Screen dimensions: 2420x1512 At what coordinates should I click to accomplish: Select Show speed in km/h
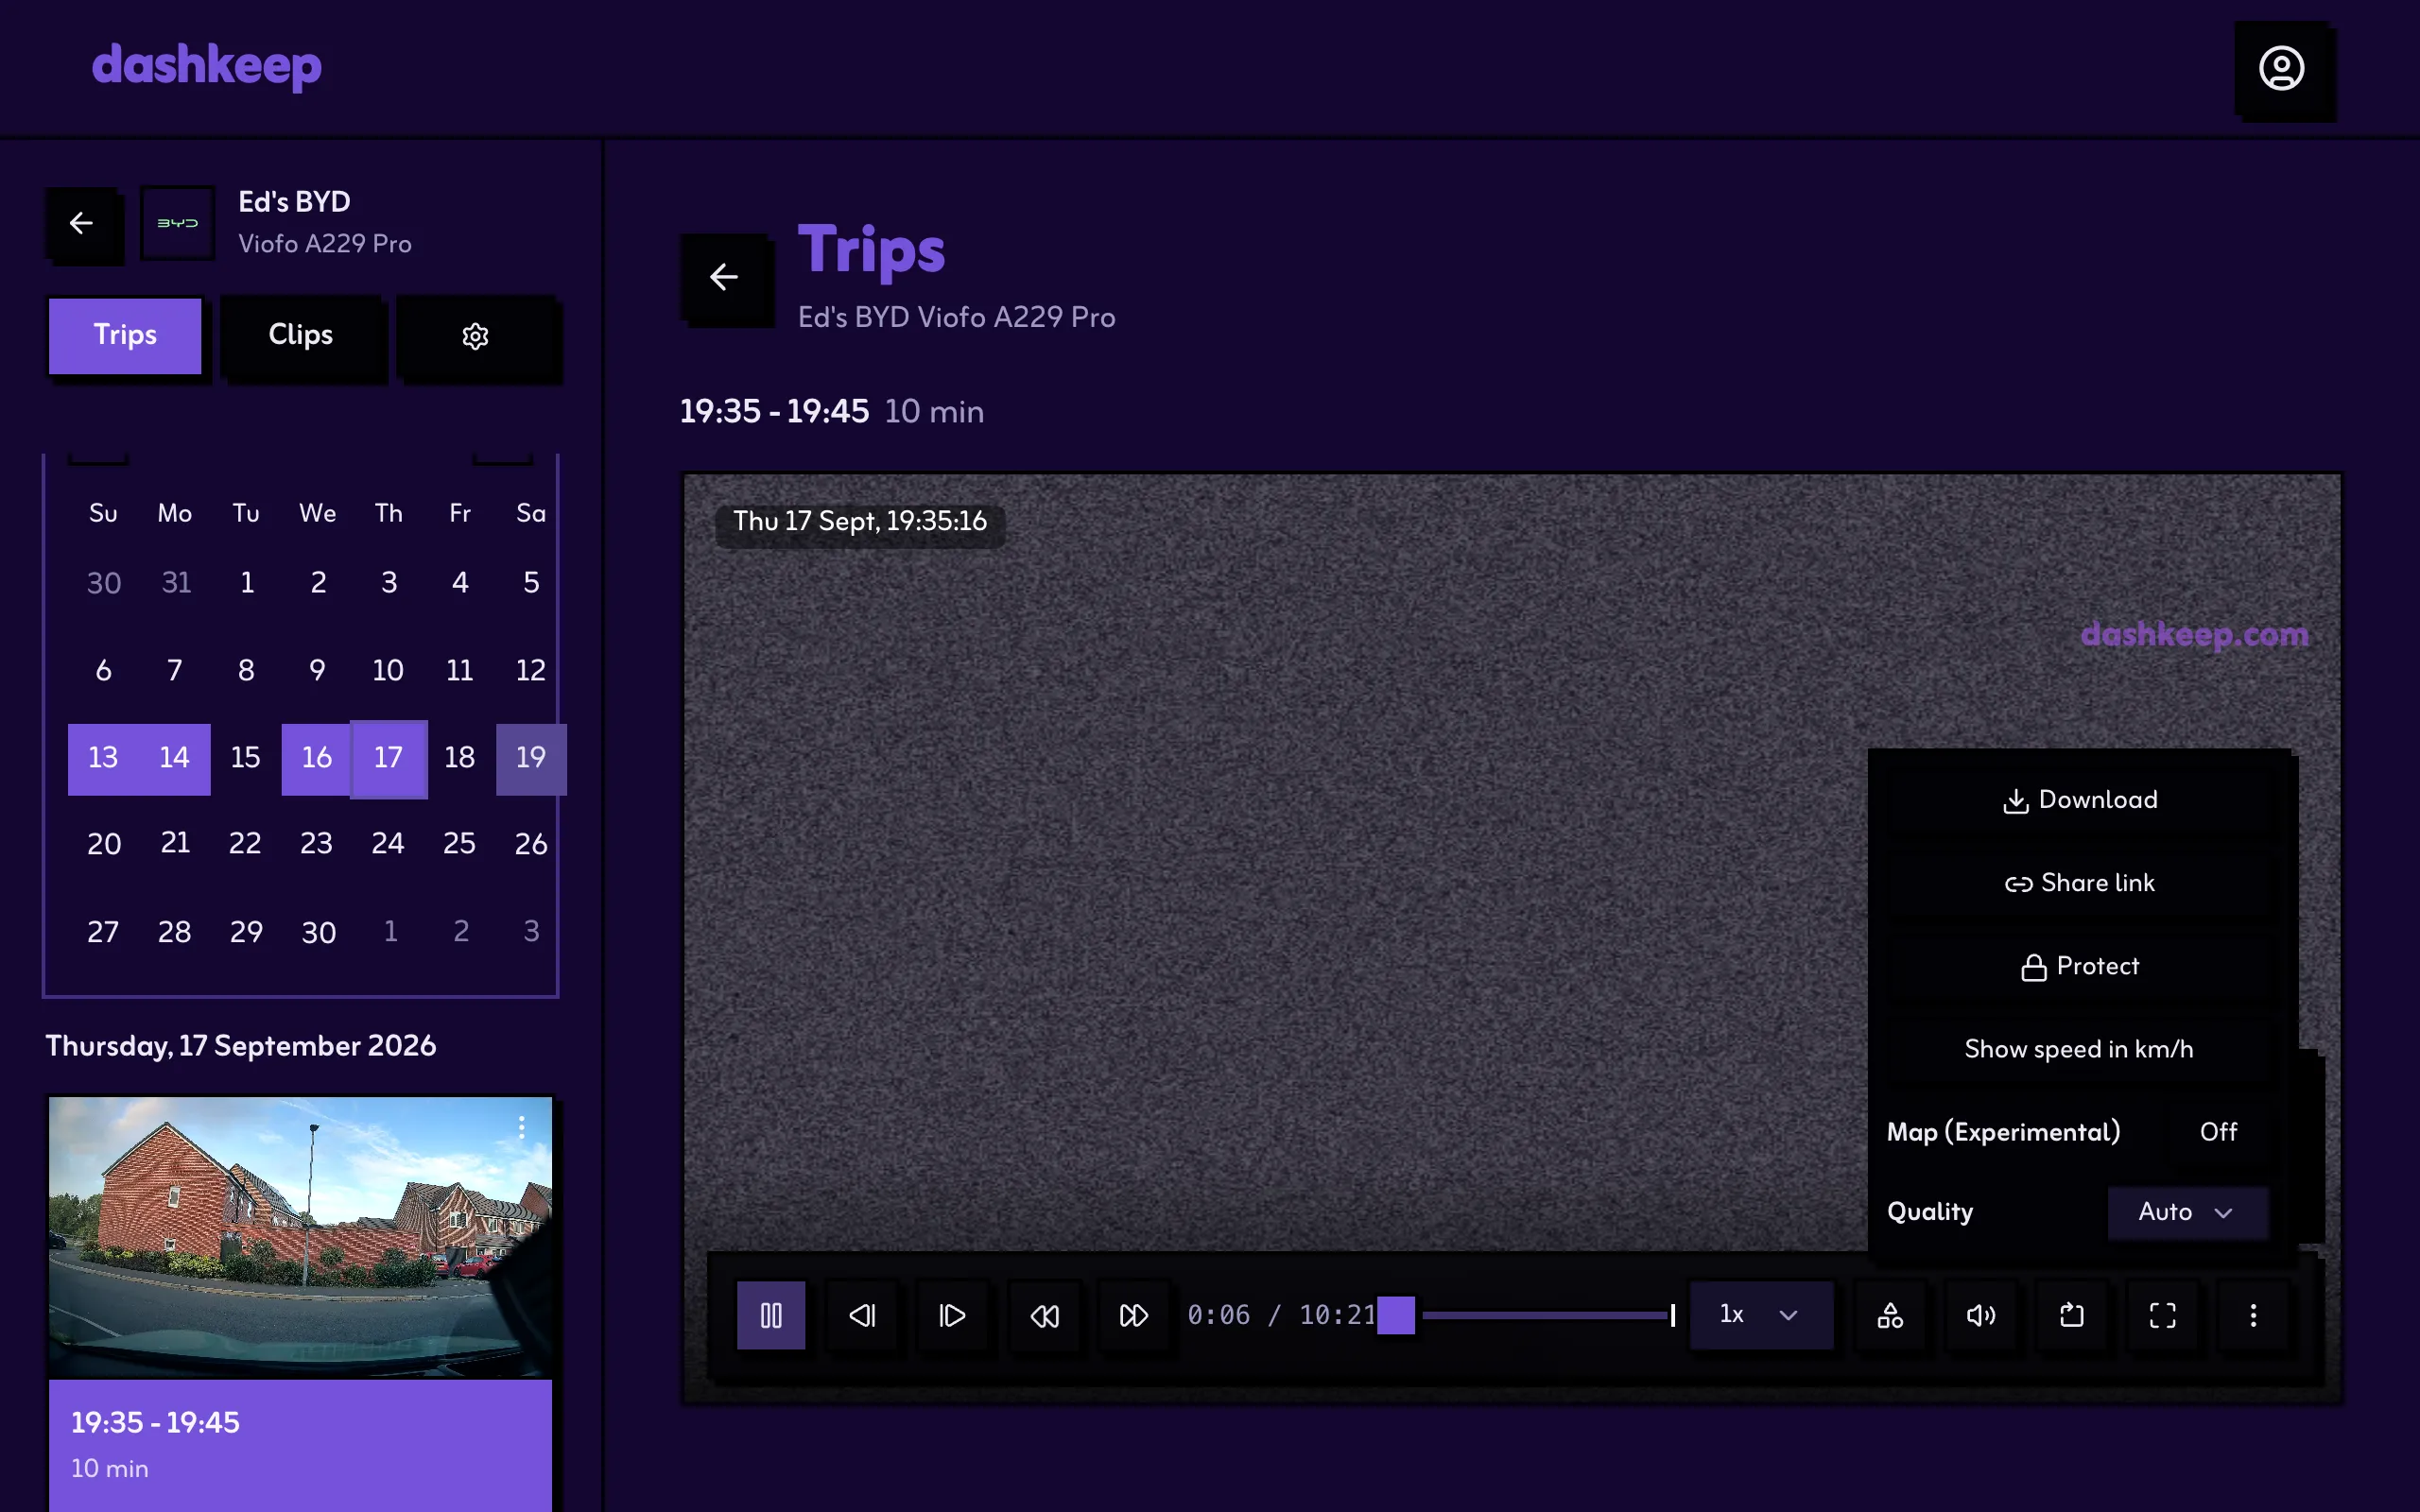[x=2080, y=1049]
